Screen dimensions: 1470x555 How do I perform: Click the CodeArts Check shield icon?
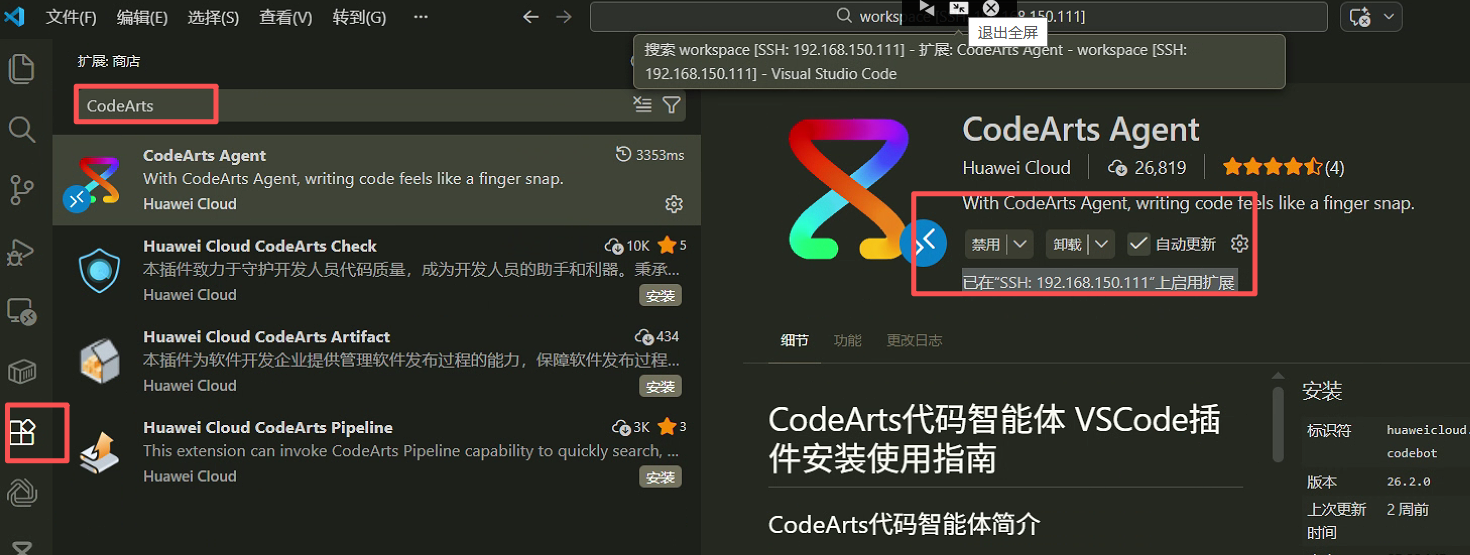100,271
